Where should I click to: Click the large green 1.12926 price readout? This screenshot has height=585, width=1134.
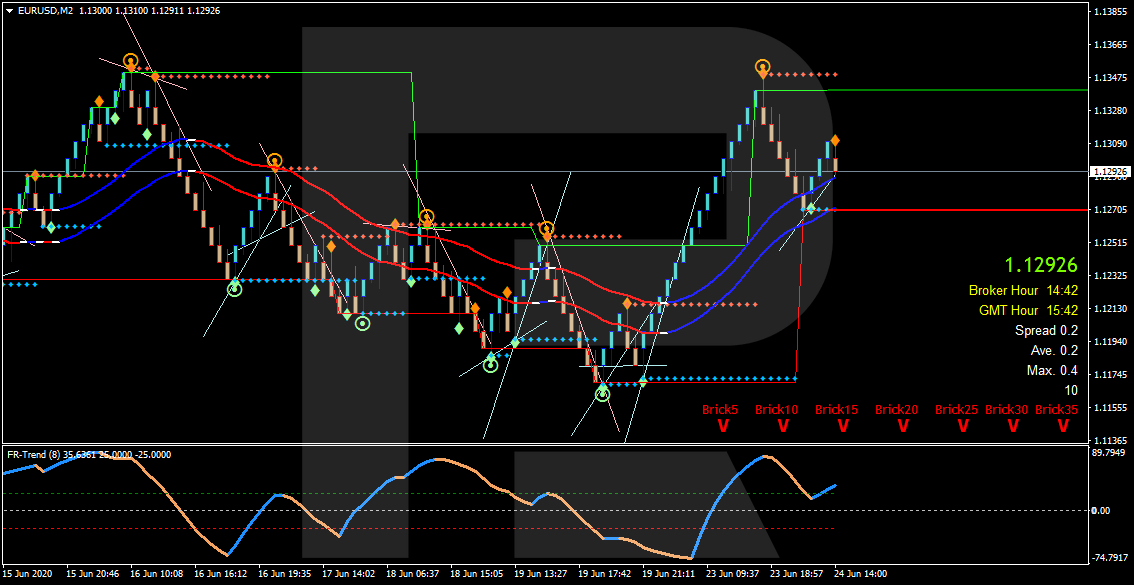point(1041,265)
